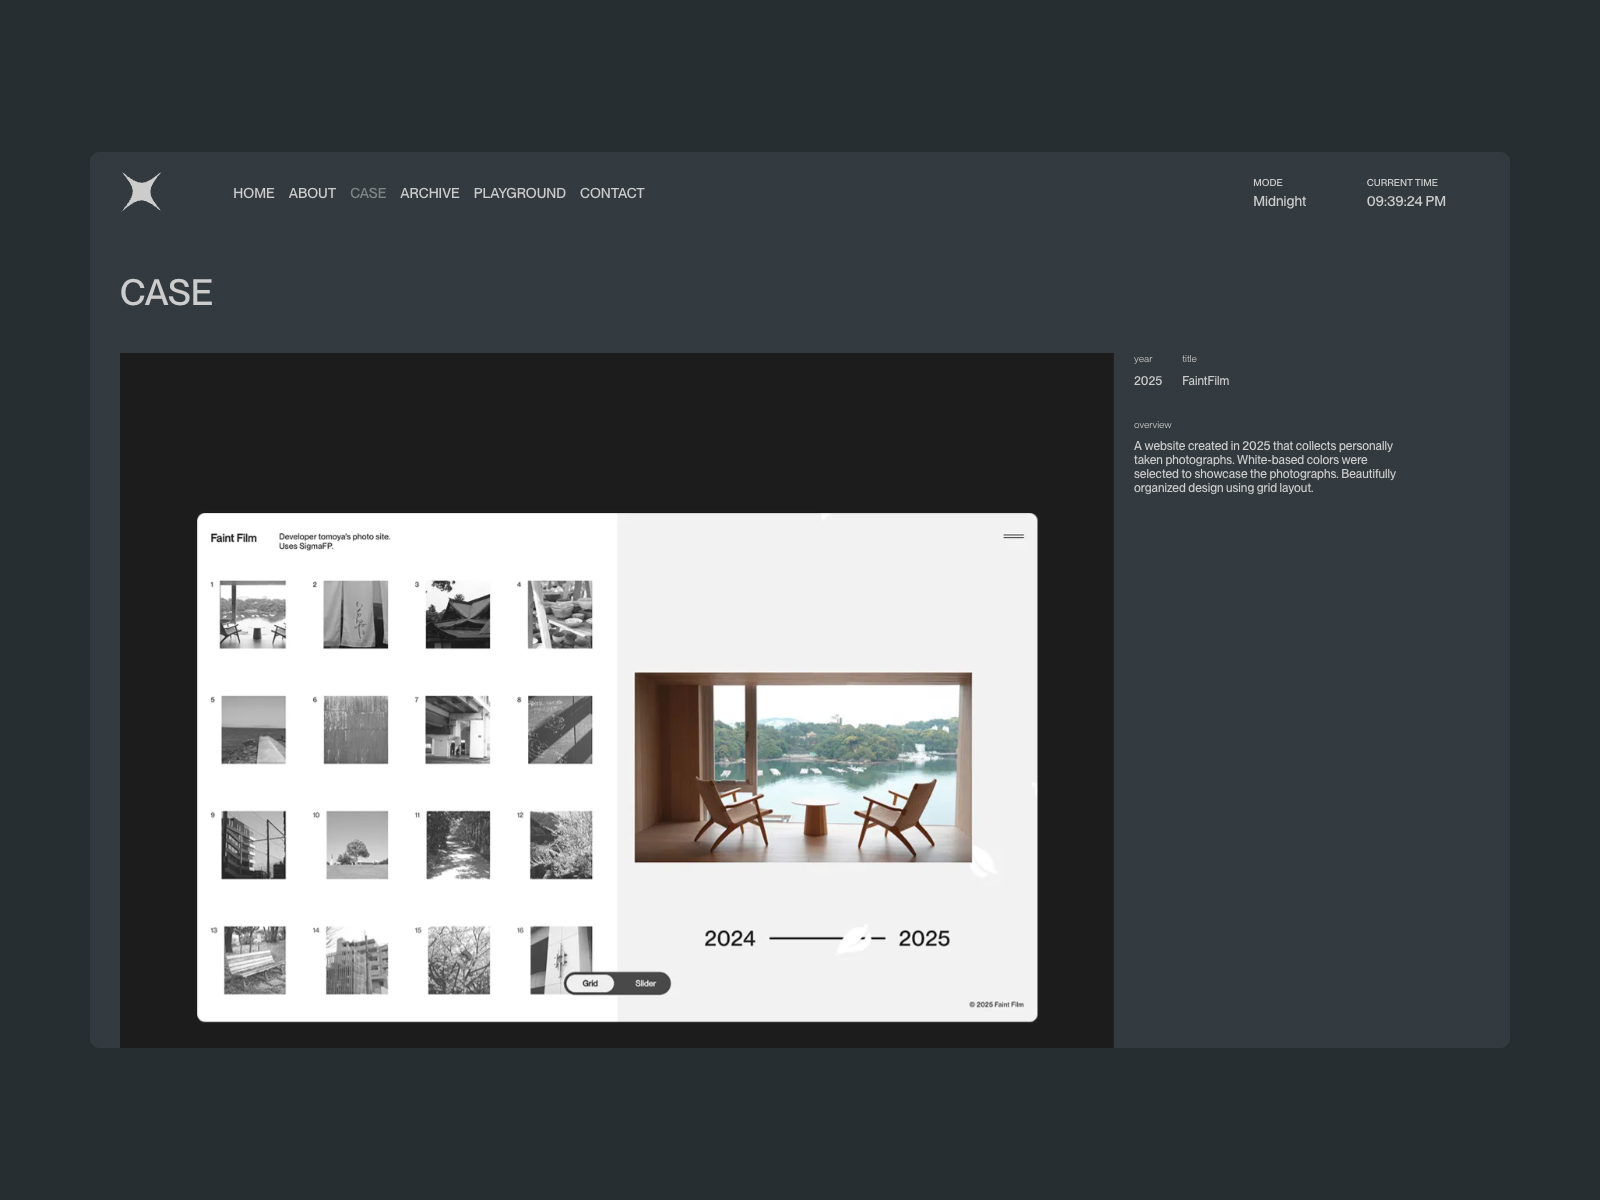
Task: Open the ABOUT page
Action: point(312,193)
